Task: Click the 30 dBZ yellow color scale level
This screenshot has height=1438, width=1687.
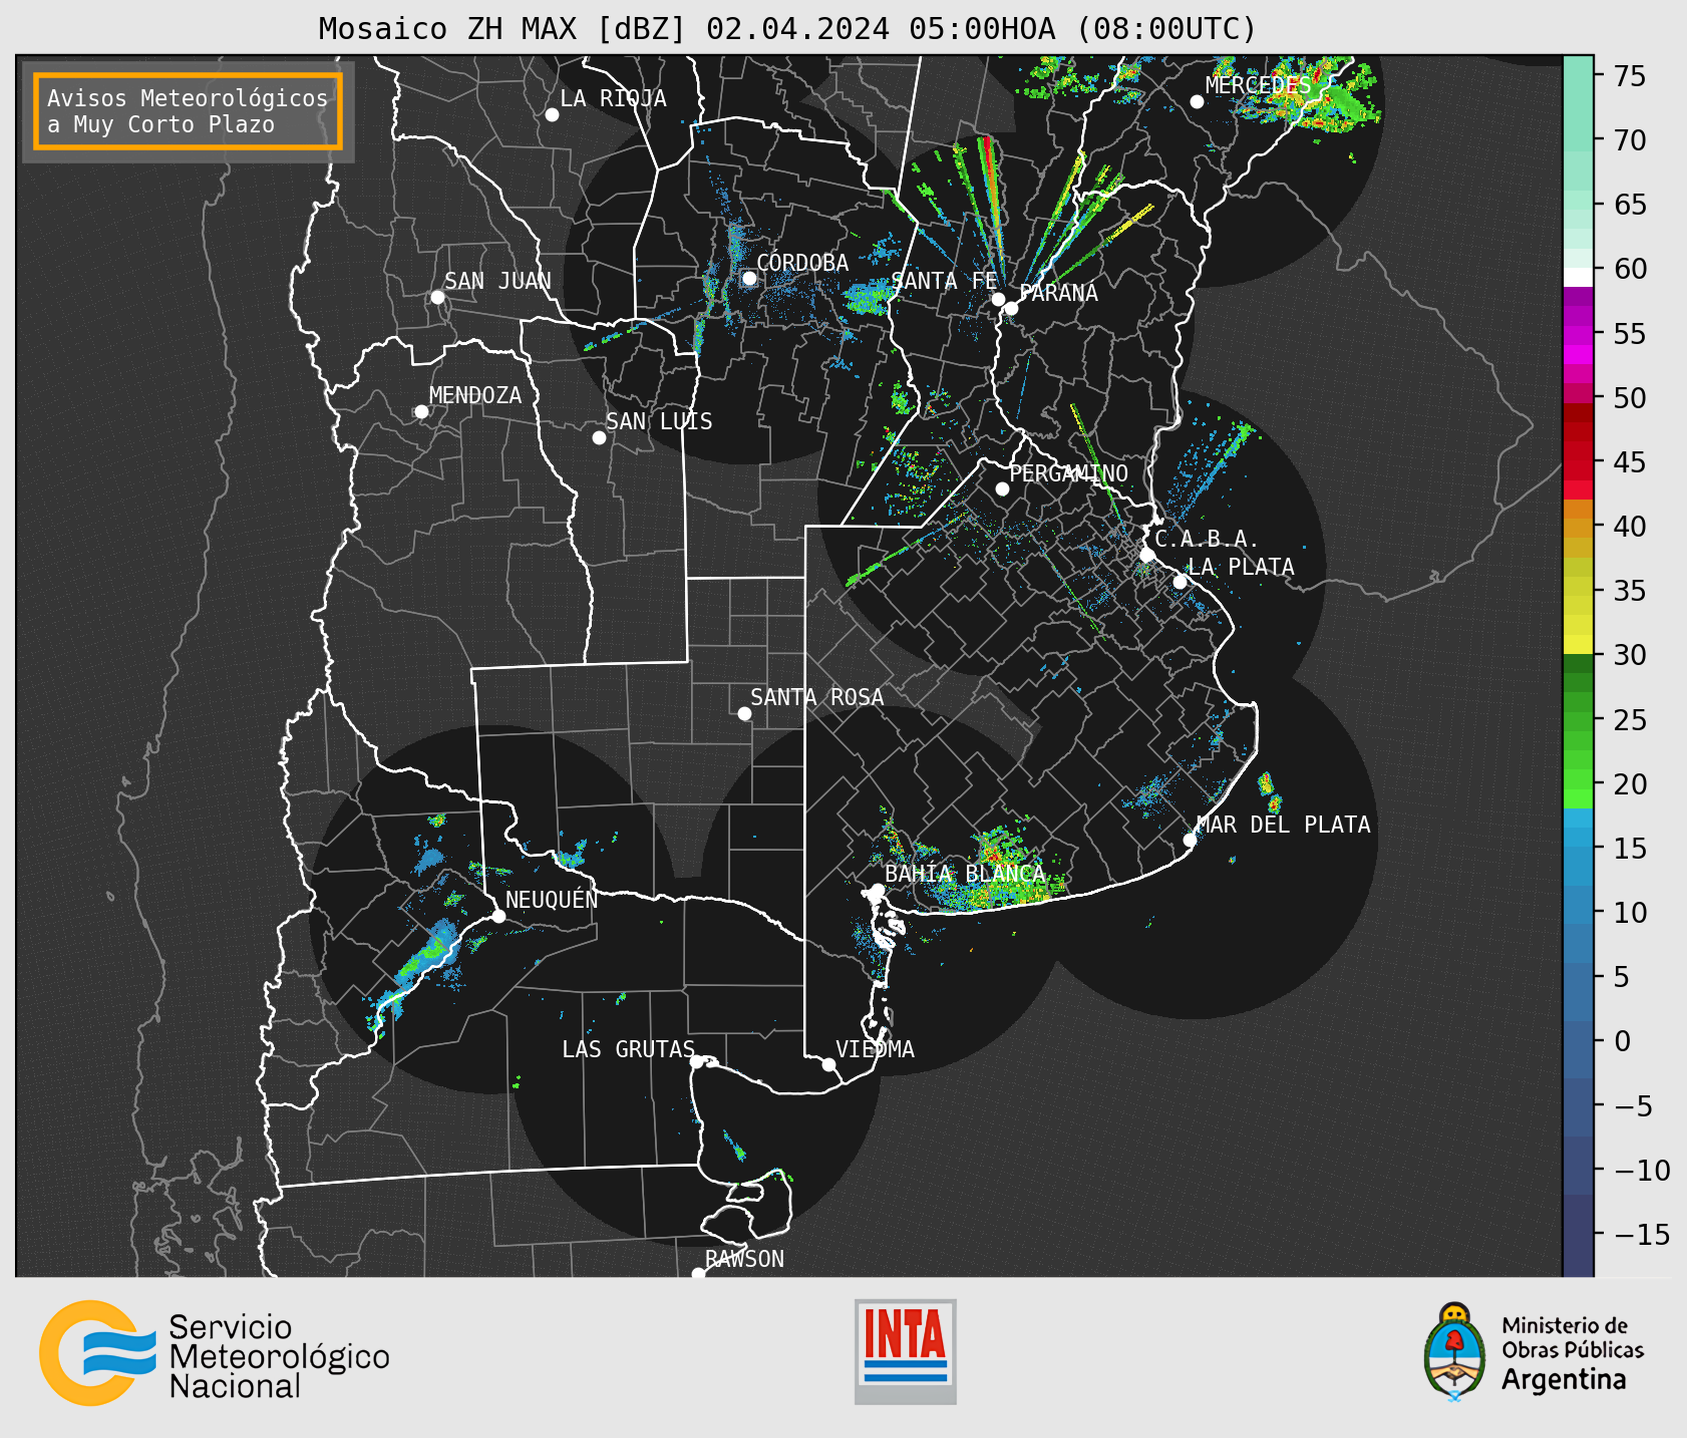Action: pyautogui.click(x=1578, y=645)
